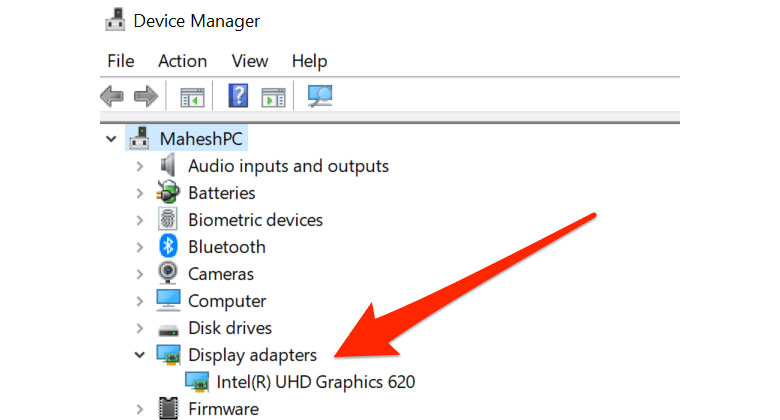Expand the Disk drives category
Image resolution: width=780 pixels, height=420 pixels.
(140, 328)
